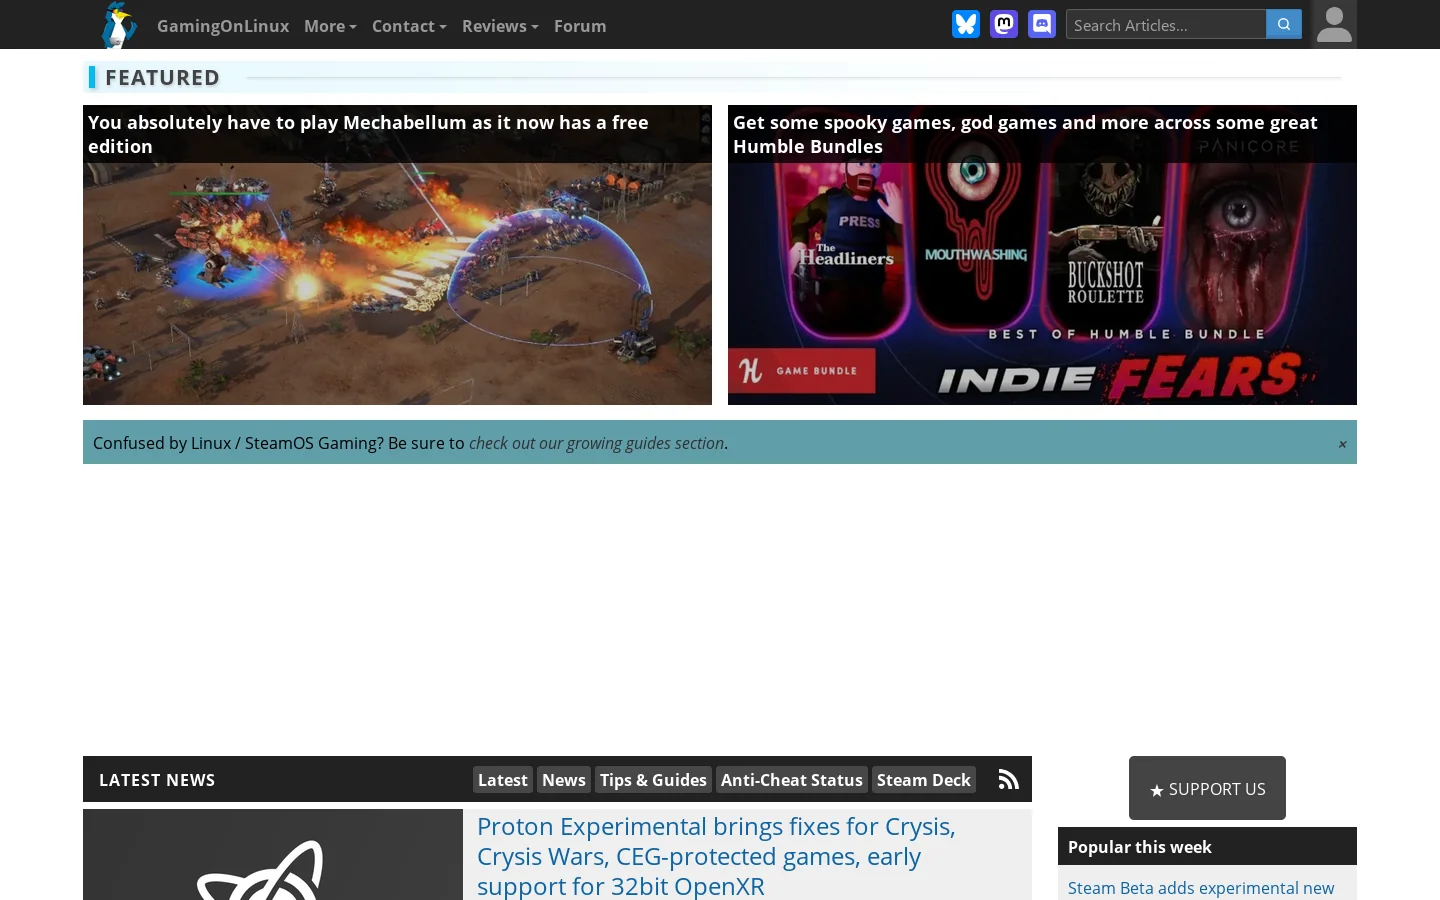Open the growing guides section link

(x=596, y=443)
